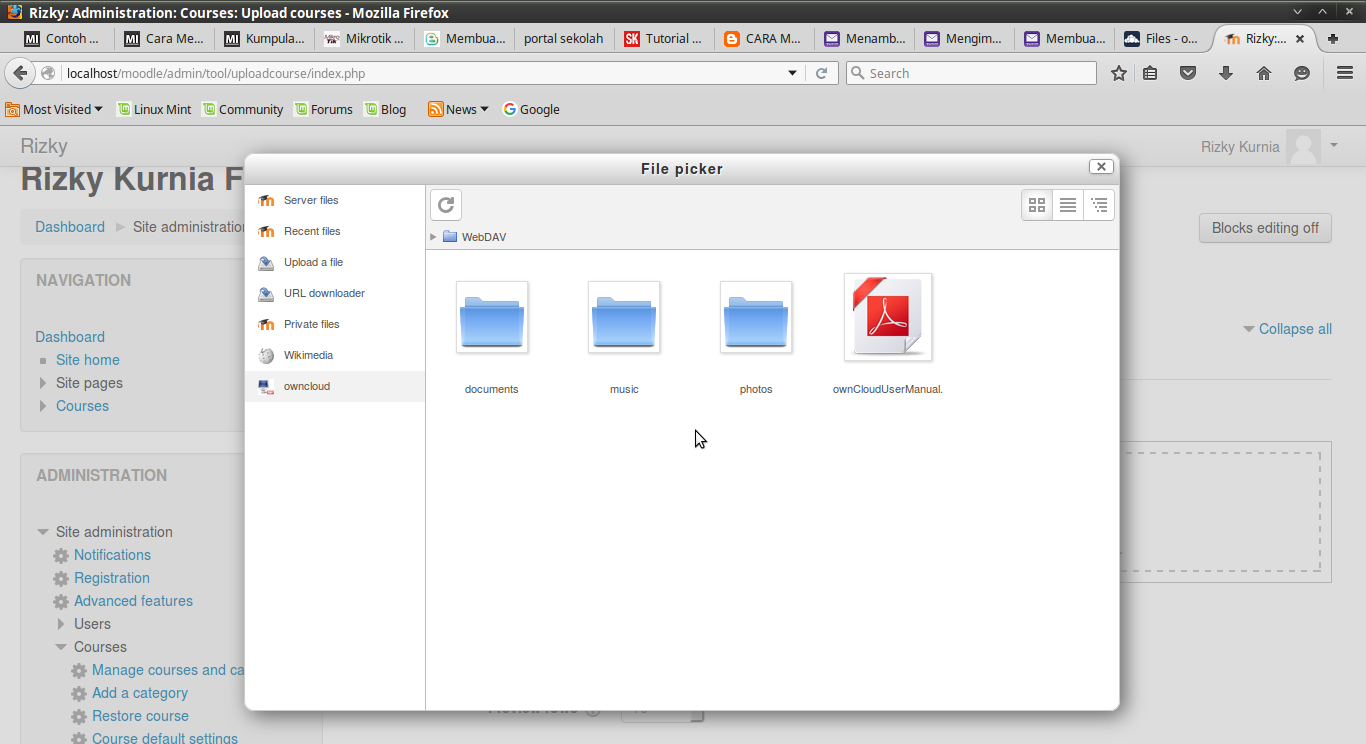Switch to the portal sekolah tab

tap(564, 39)
